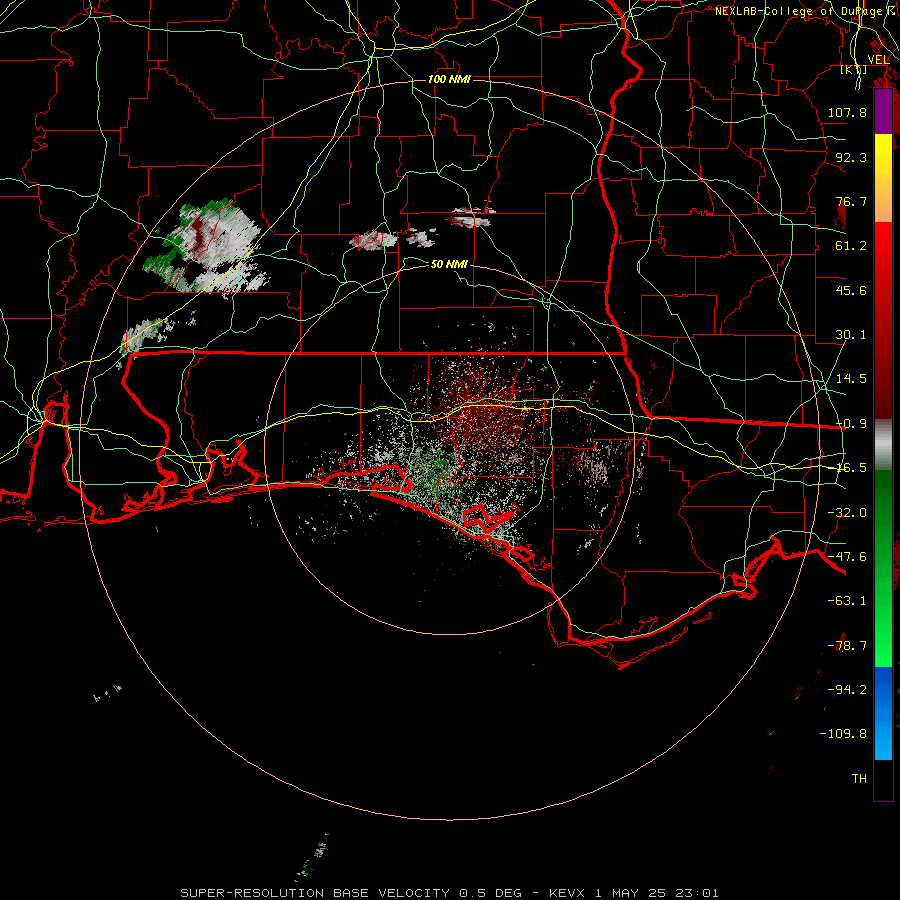Click the -32.0 velocity legend value
Screen dimensions: 900x900
tap(847, 513)
